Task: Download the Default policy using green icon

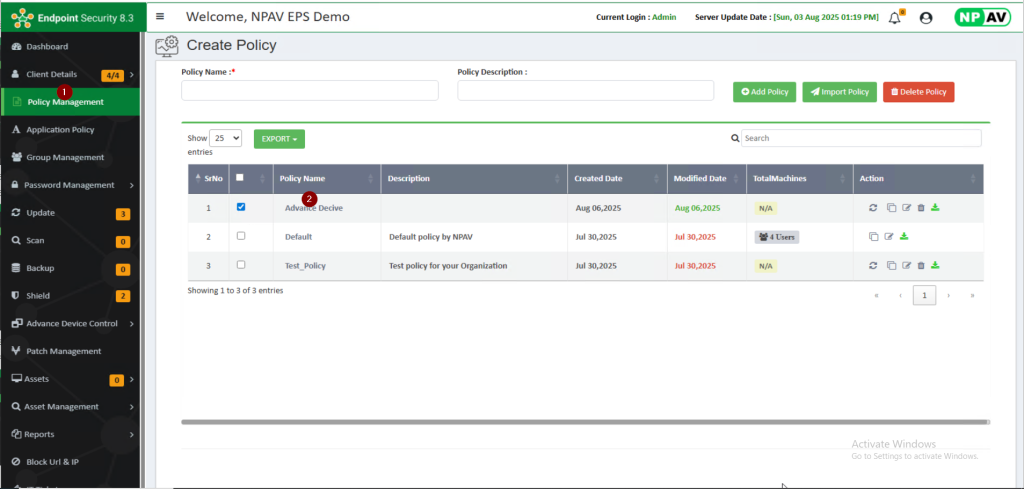Action: [x=903, y=237]
